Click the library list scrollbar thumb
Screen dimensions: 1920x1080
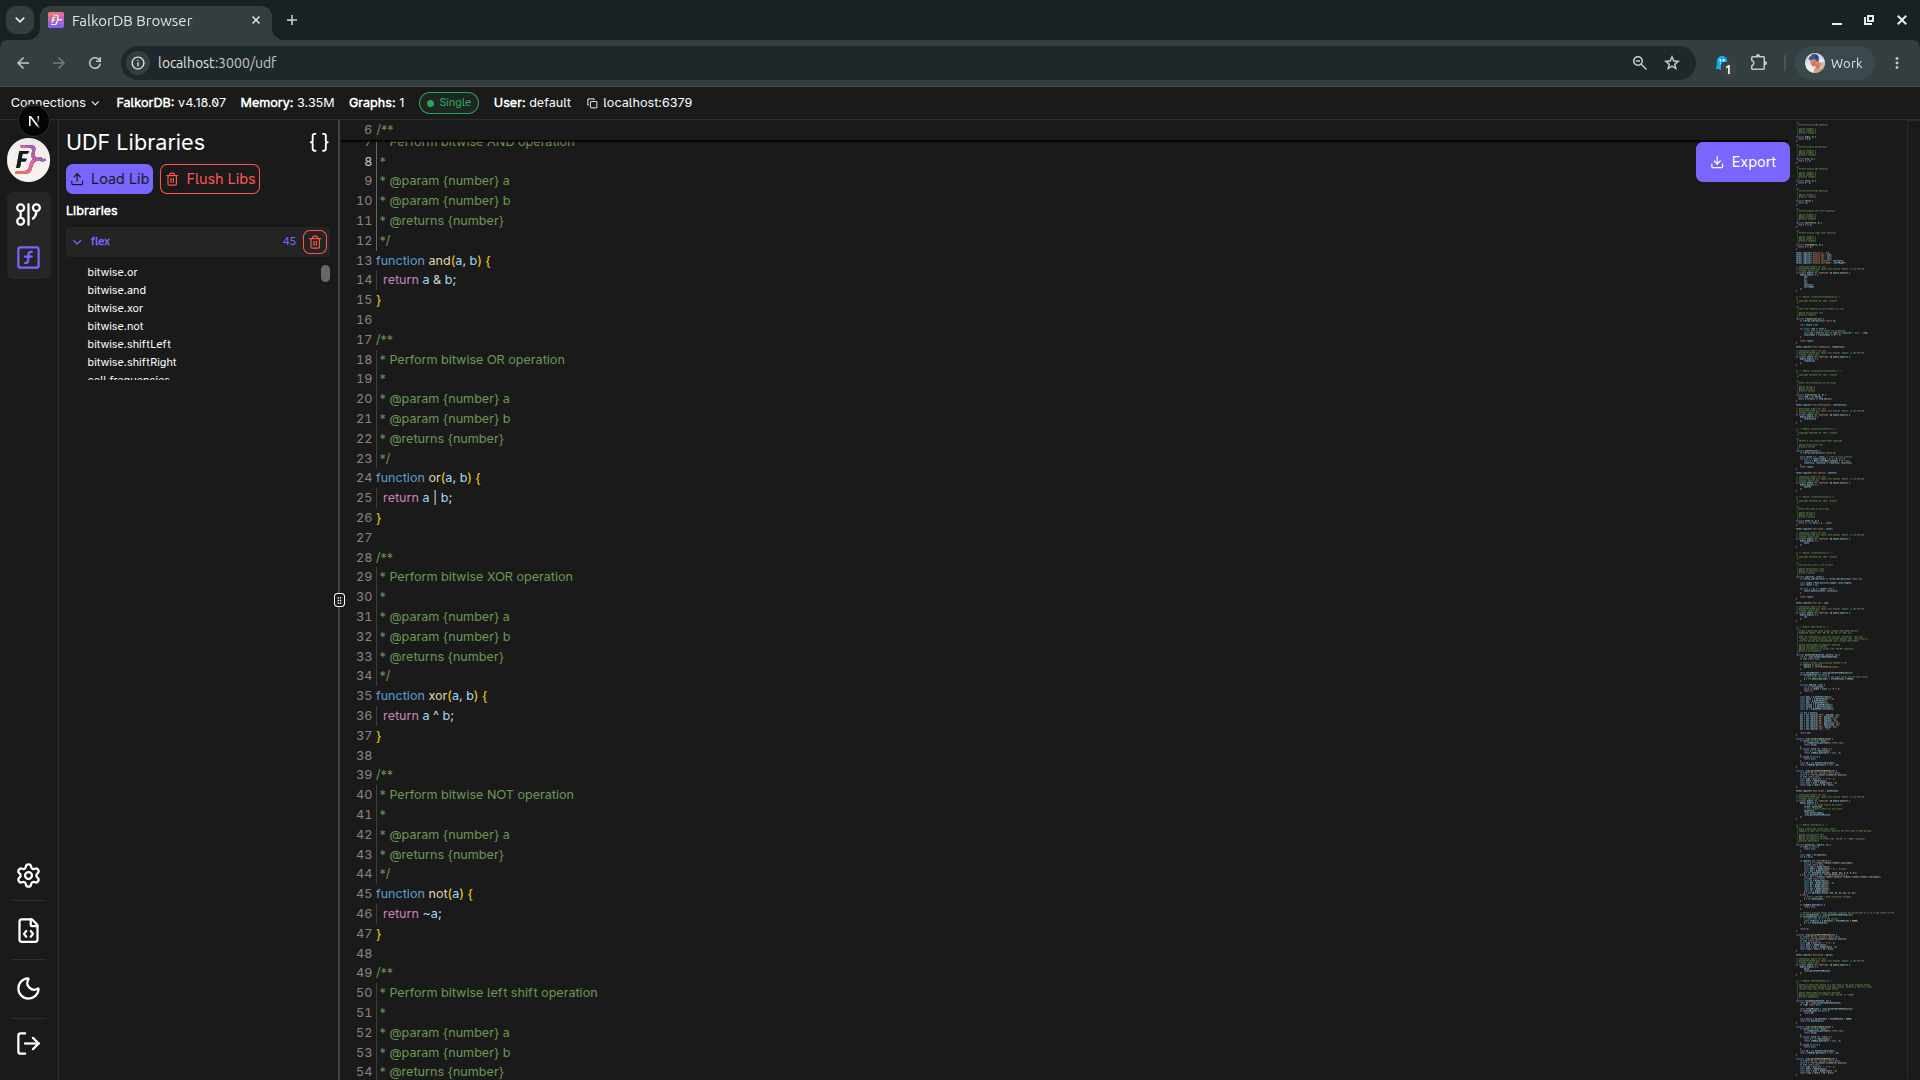(325, 274)
